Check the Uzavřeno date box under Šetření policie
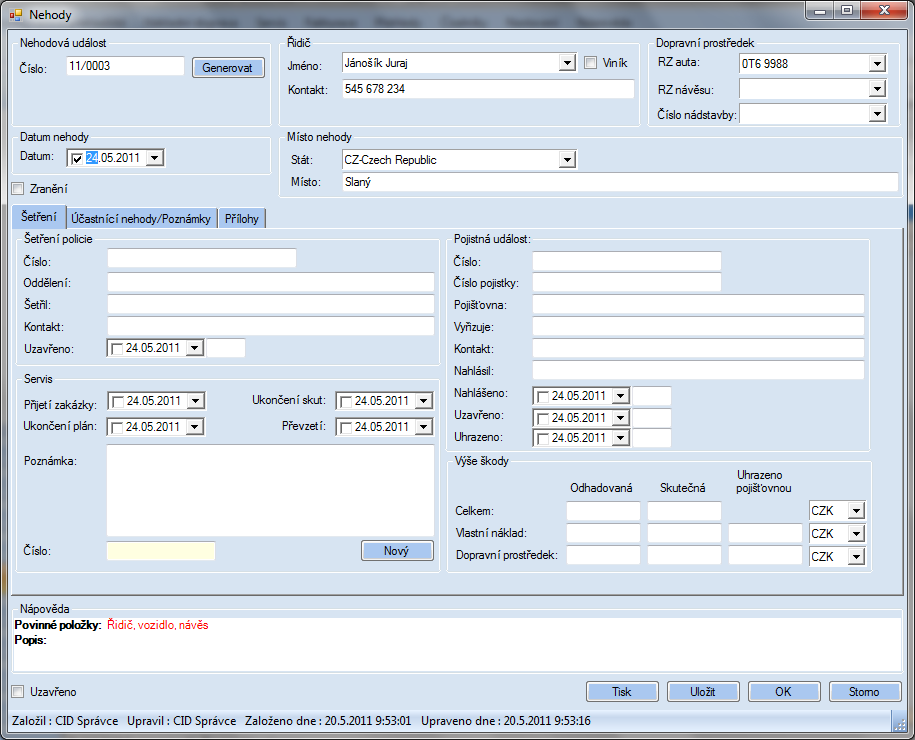Viewport: 915px width, 740px height. click(117, 348)
